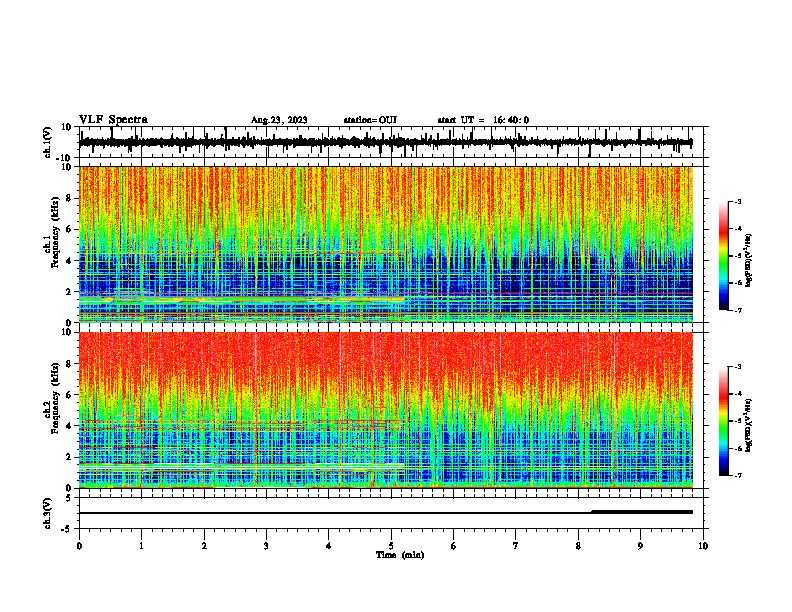
Task: Select the "Aug.23, 2023" date text
Action: (x=279, y=120)
